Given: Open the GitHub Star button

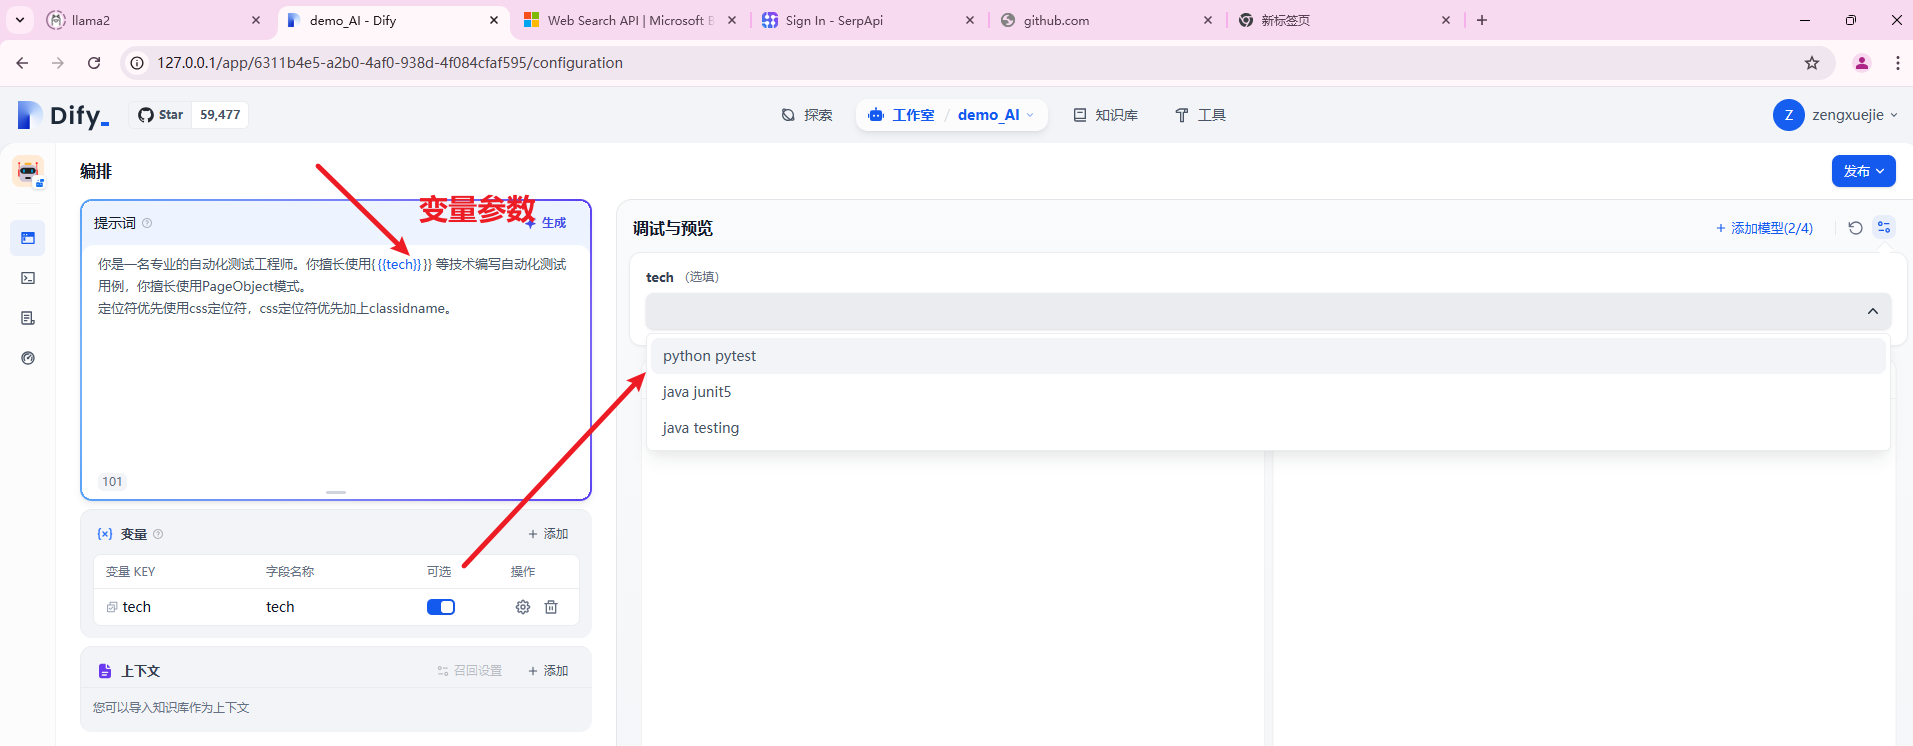Looking at the screenshot, I should (161, 115).
